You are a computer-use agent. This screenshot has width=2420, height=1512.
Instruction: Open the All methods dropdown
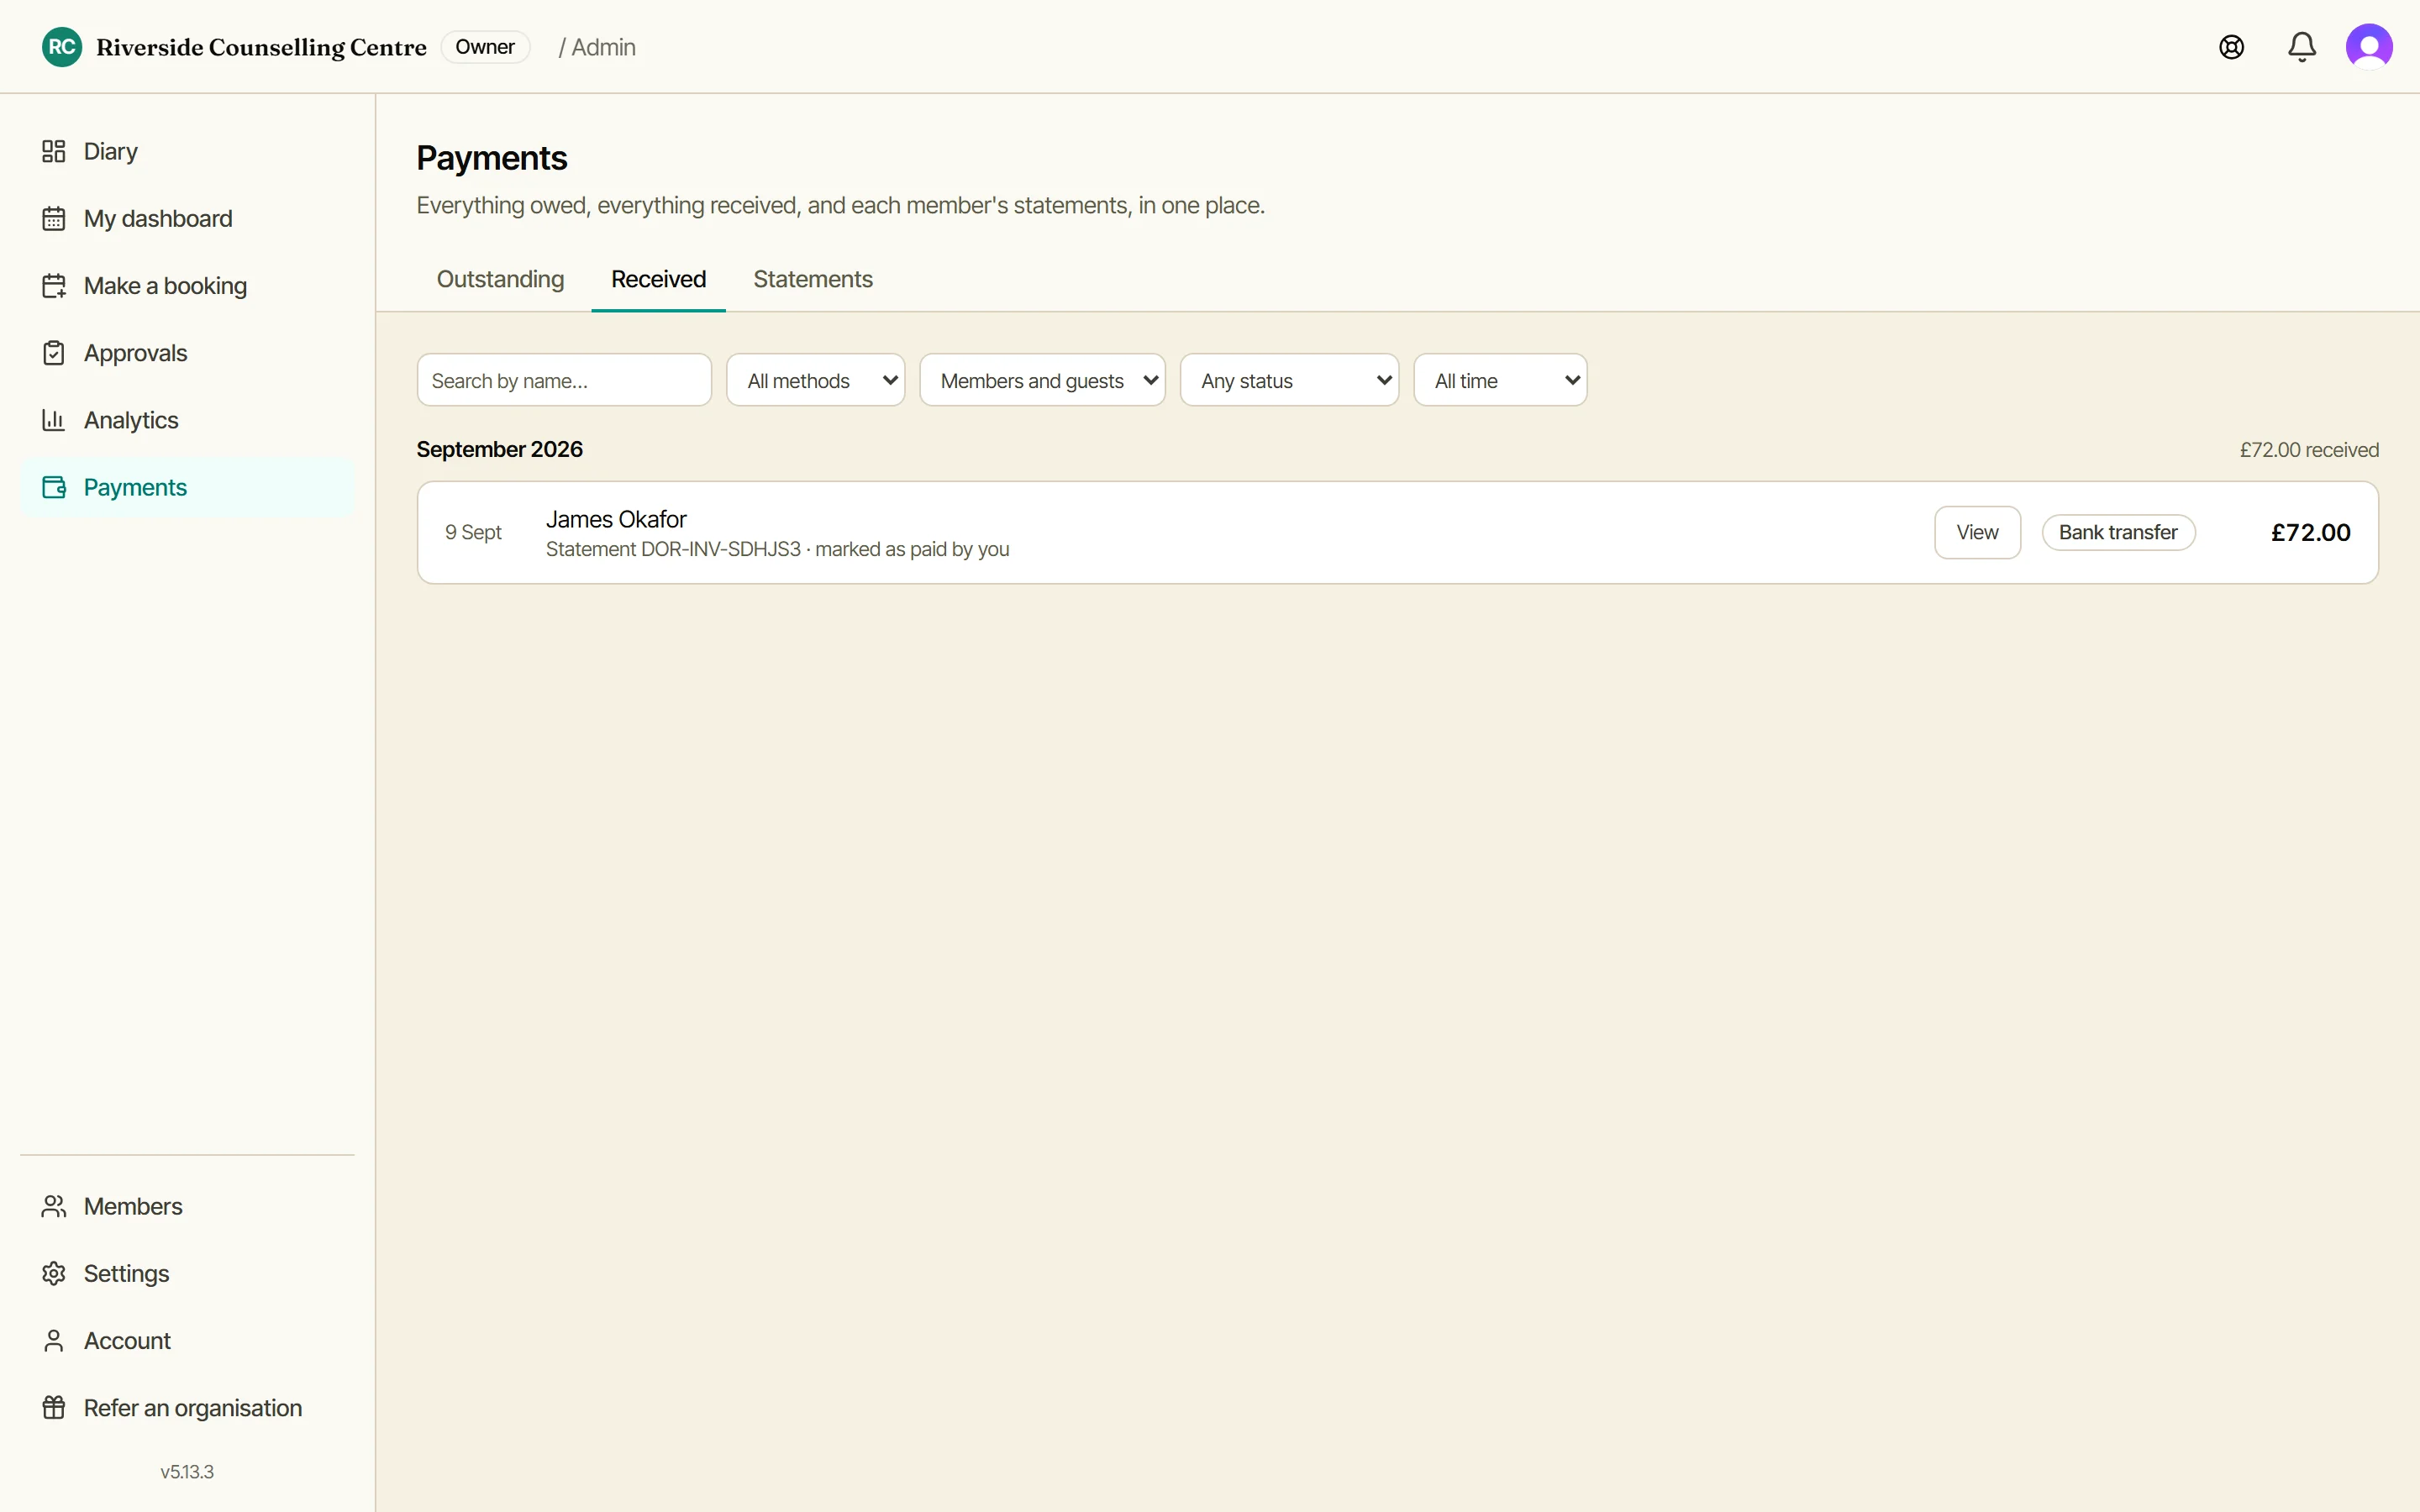[x=816, y=380]
